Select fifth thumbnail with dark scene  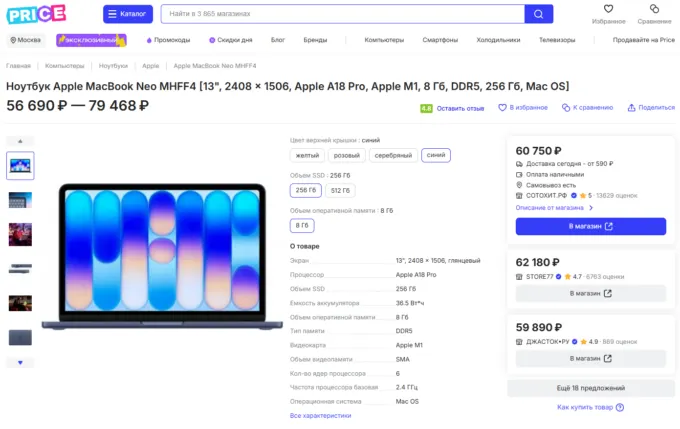pos(20,303)
